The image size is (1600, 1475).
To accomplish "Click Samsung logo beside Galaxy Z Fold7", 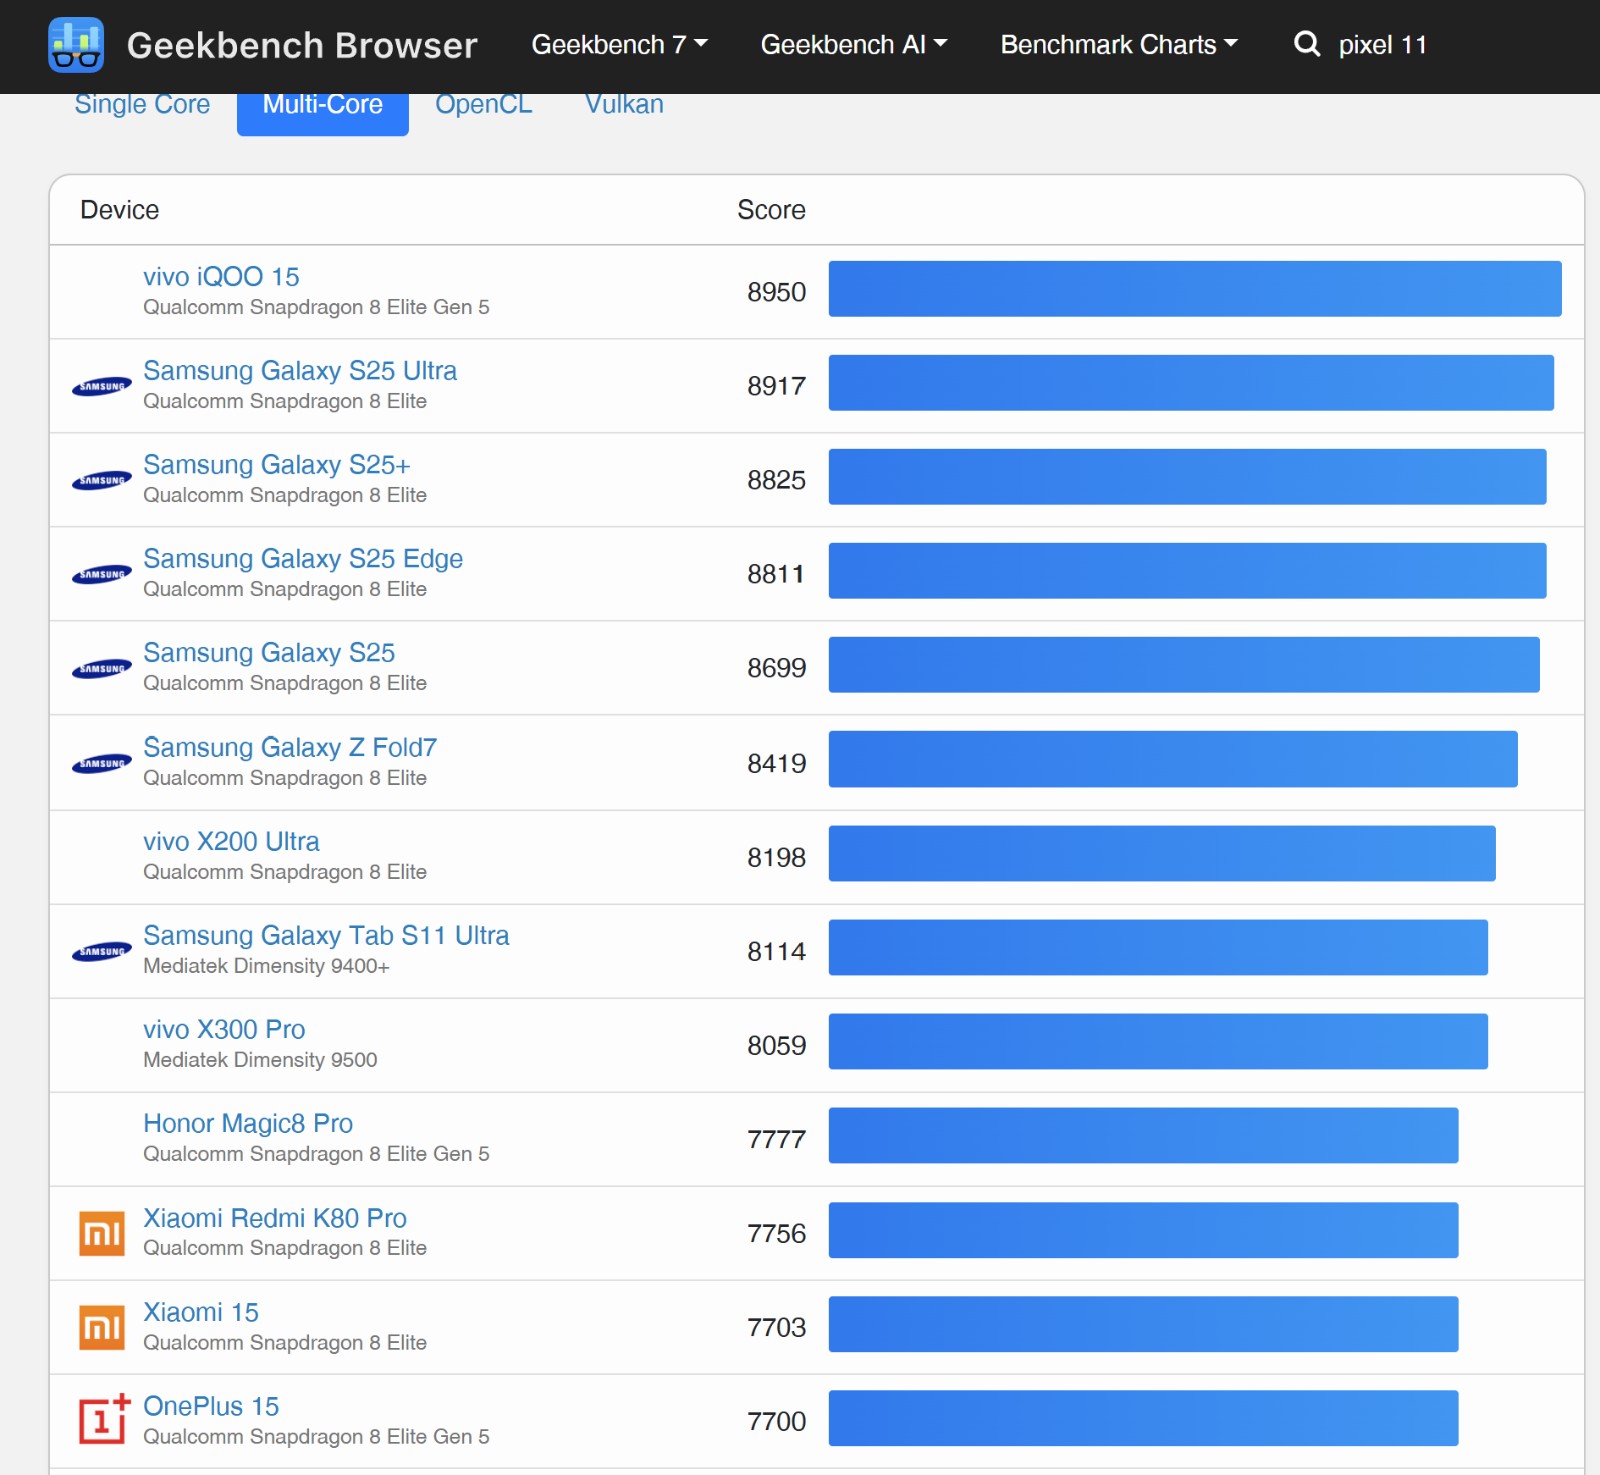I will [x=102, y=763].
